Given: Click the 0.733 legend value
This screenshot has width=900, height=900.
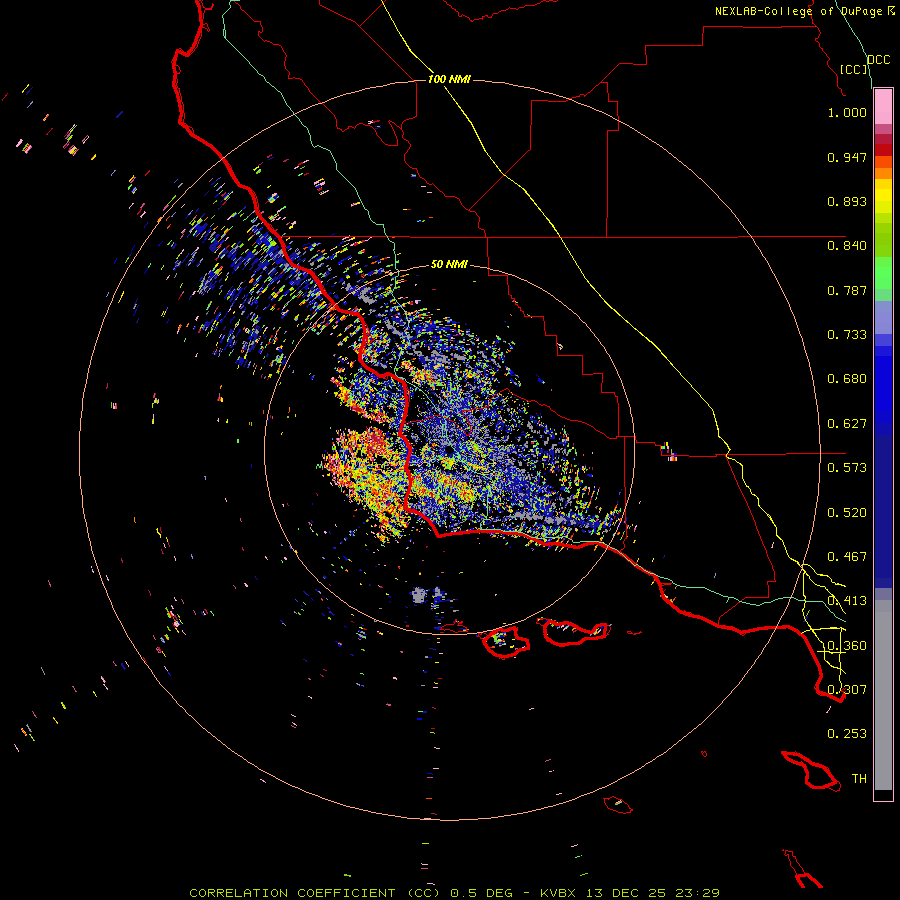Looking at the screenshot, I should [x=847, y=335].
